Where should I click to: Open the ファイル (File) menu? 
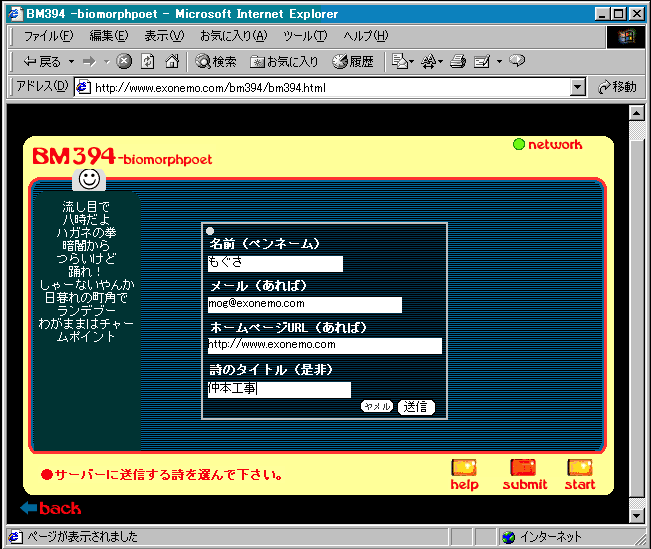point(47,36)
